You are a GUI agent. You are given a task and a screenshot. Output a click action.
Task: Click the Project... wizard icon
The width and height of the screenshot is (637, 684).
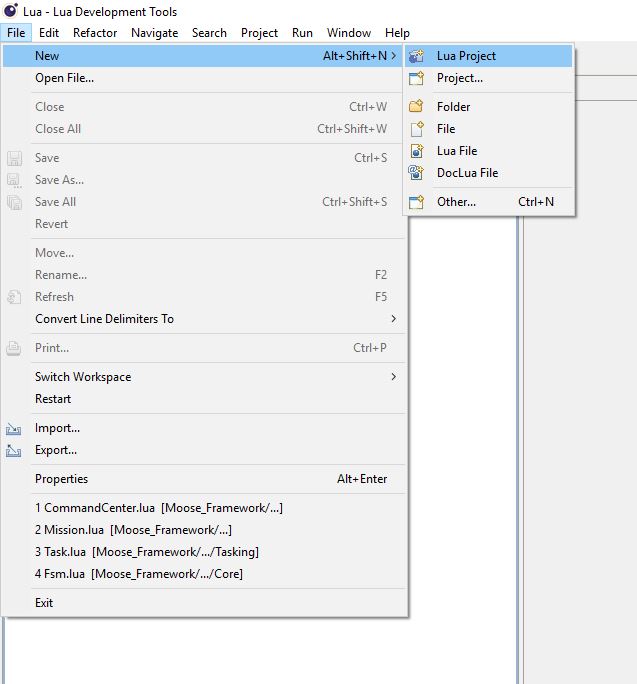[x=417, y=78]
